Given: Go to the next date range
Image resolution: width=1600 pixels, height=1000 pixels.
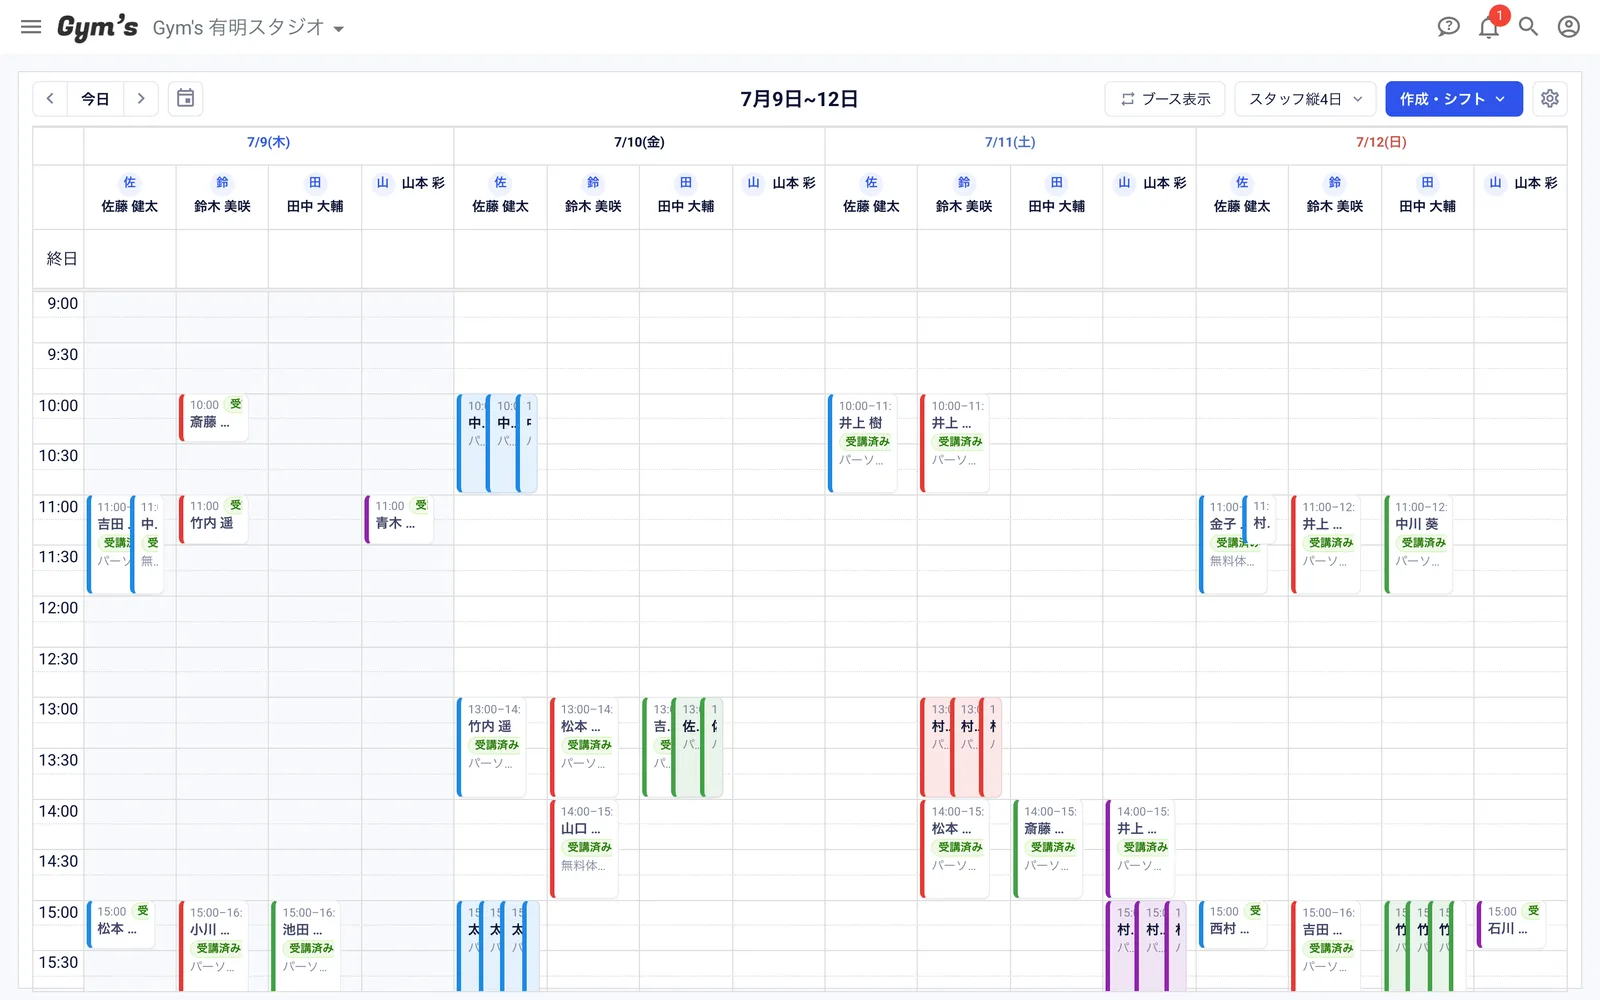Looking at the screenshot, I should [141, 99].
